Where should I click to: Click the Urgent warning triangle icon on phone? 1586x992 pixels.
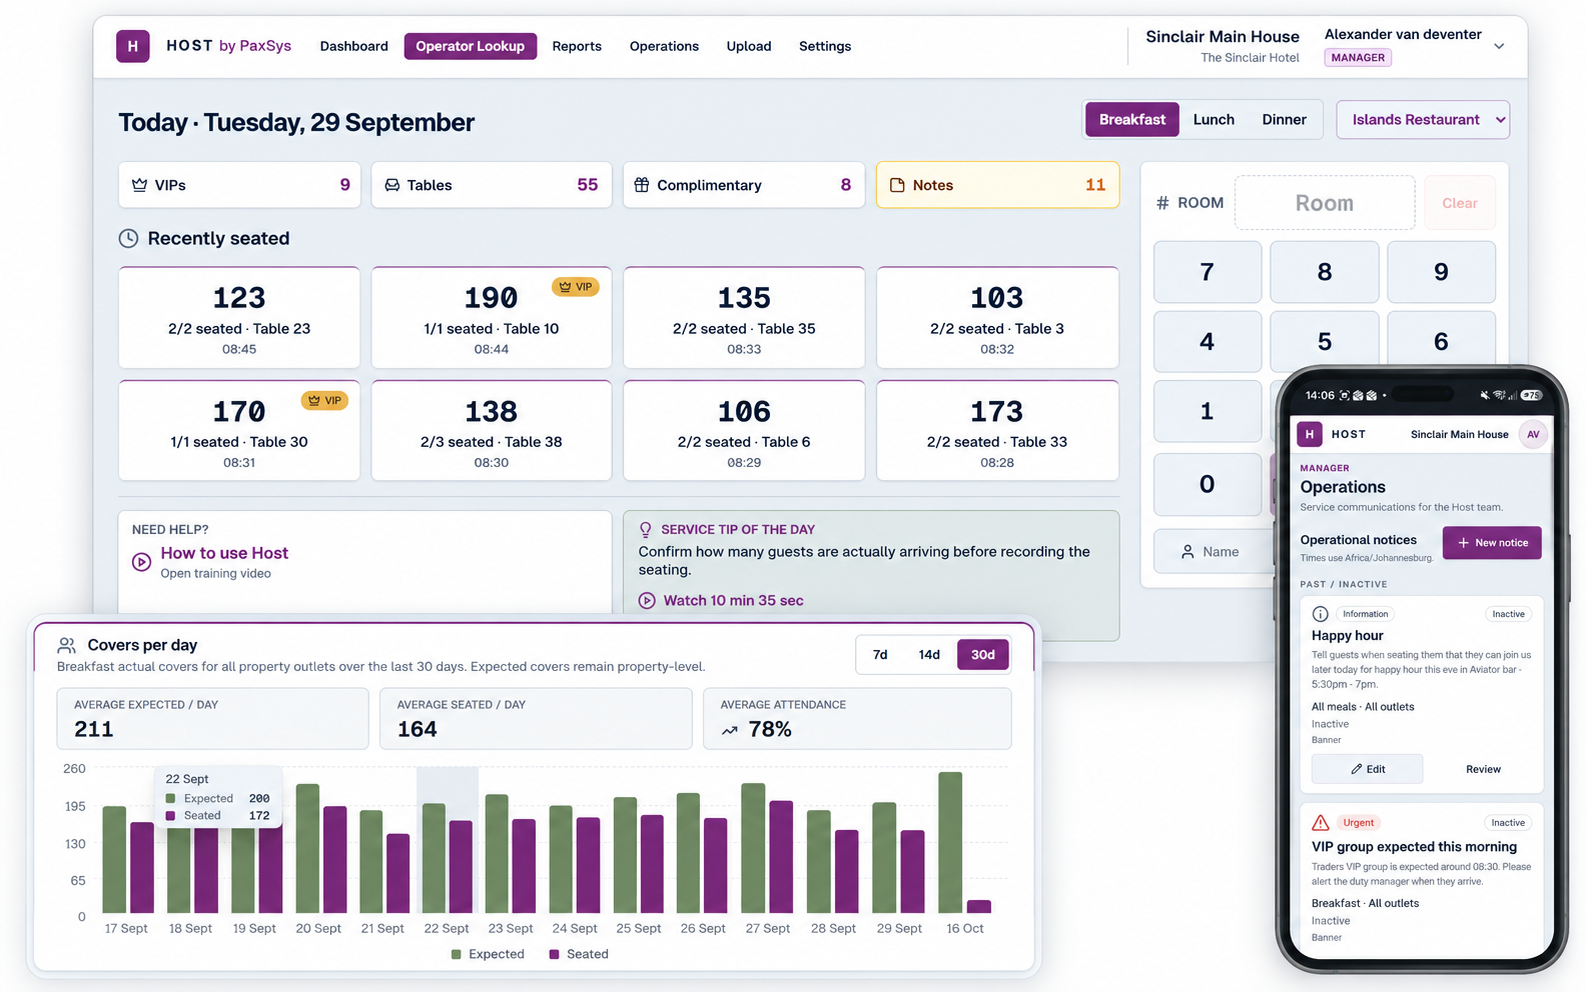tap(1320, 822)
